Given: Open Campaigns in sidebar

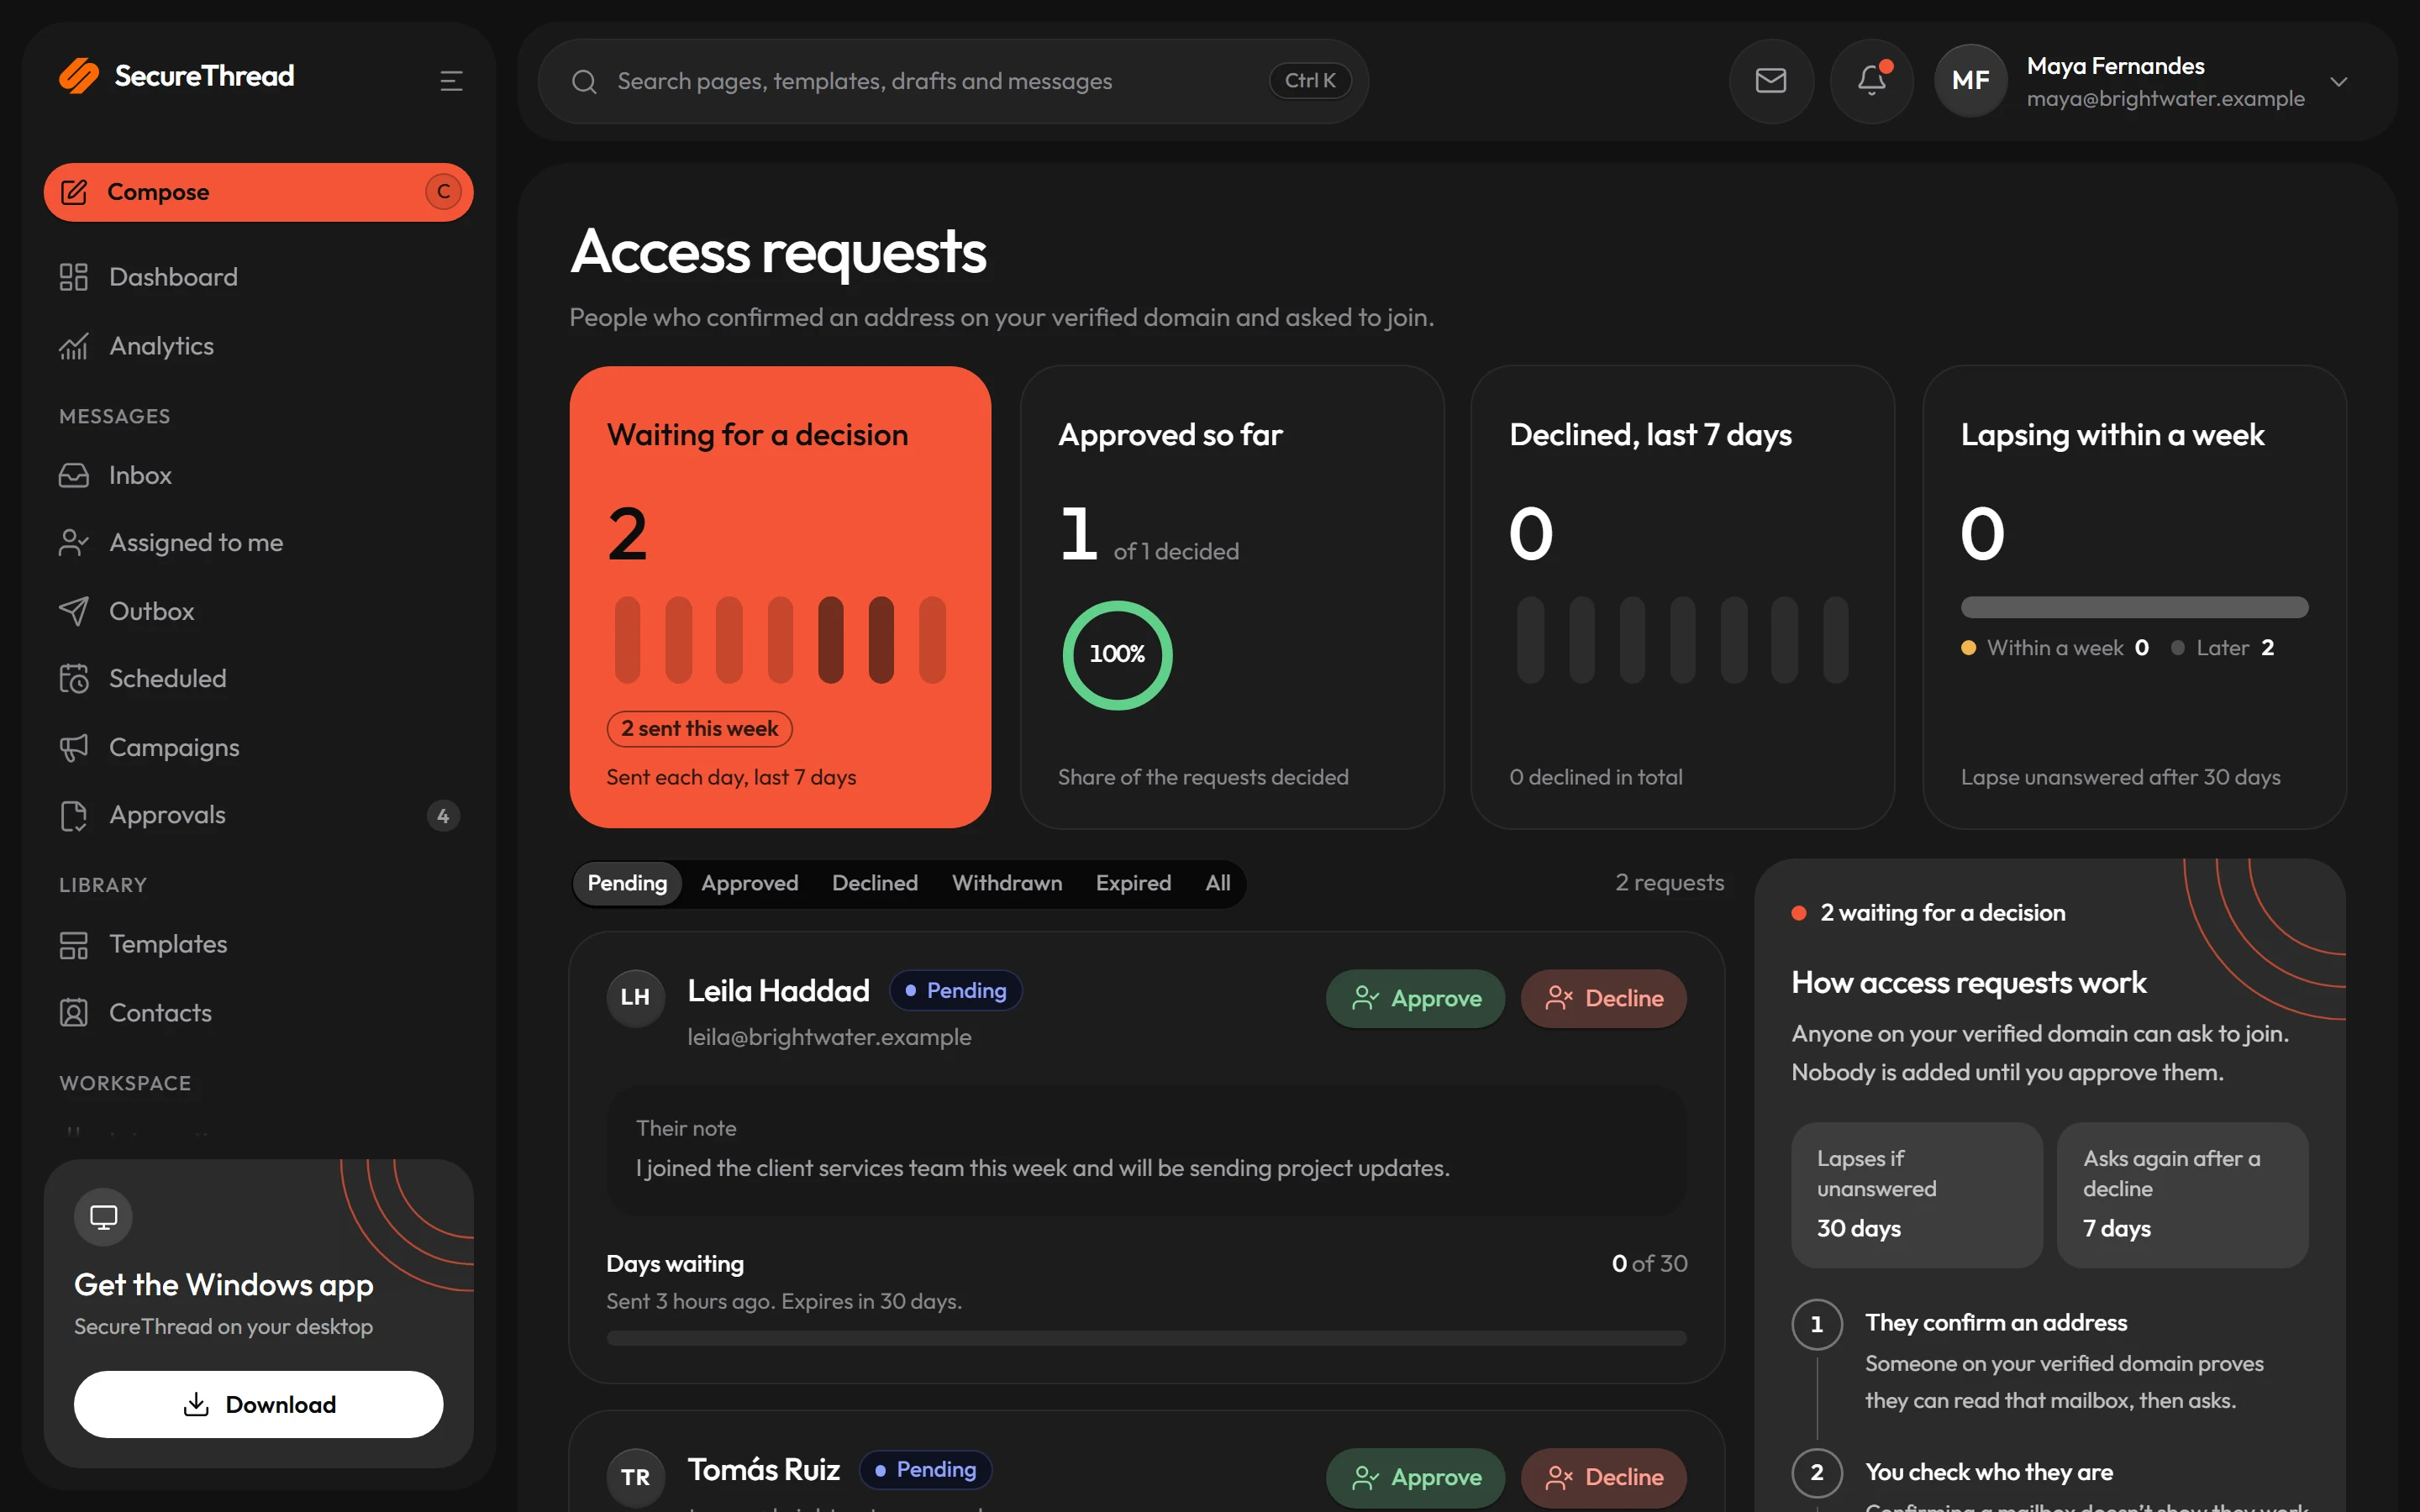Looking at the screenshot, I should point(258,747).
